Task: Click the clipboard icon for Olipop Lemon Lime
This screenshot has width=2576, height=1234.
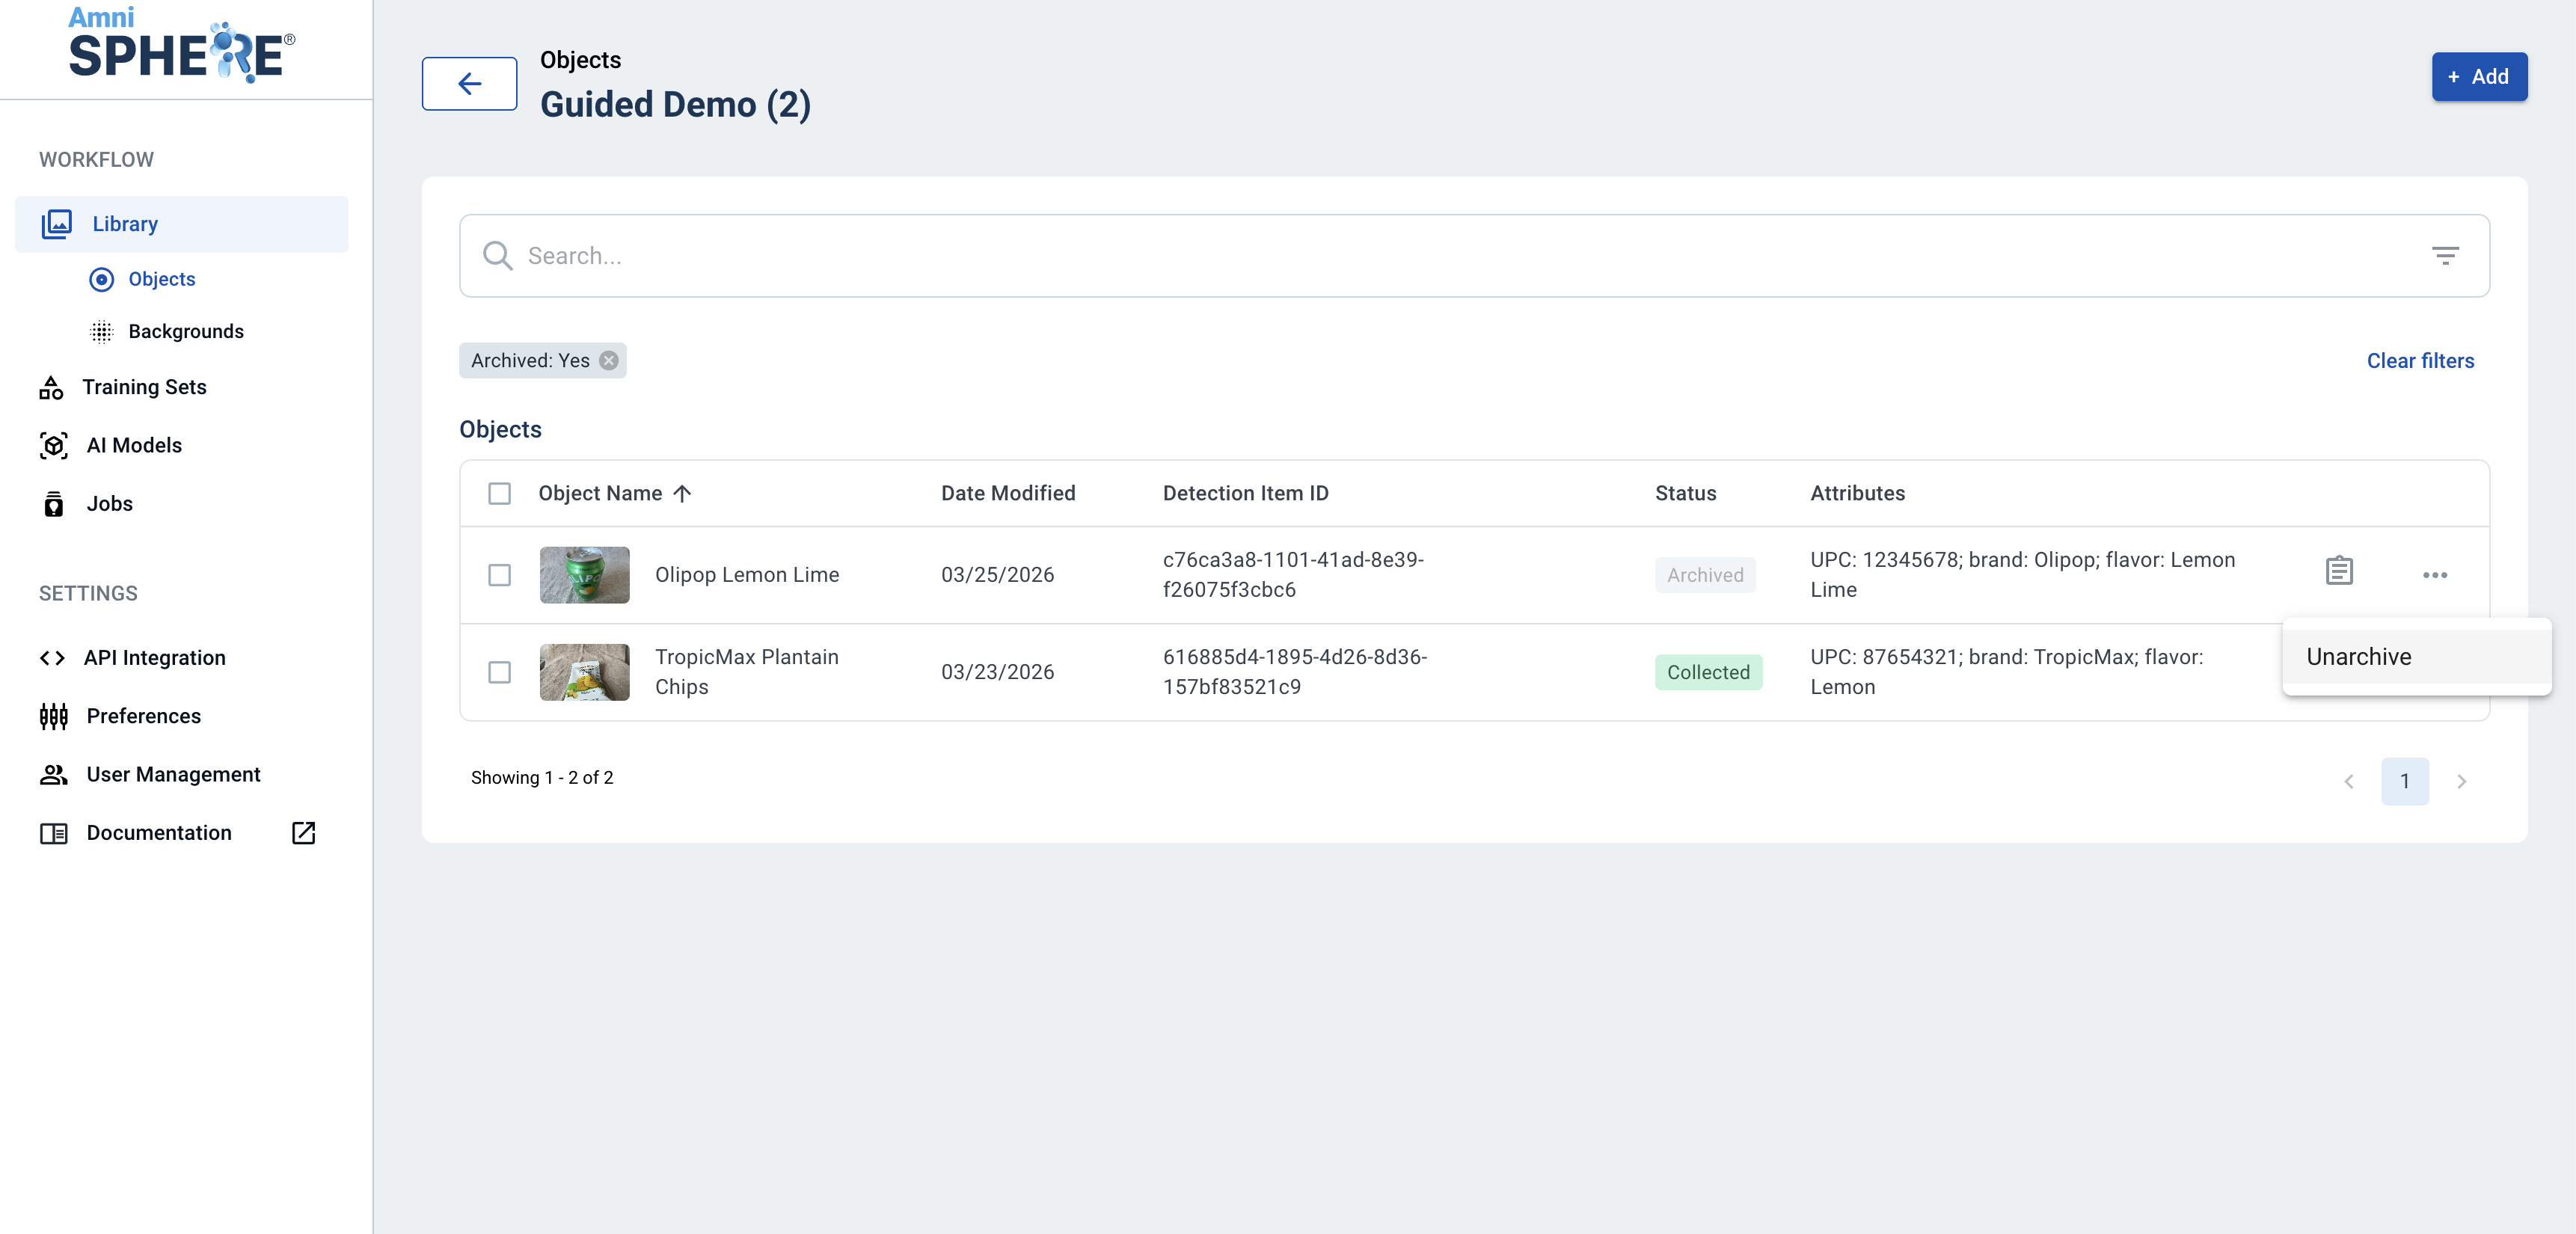Action: coord(2339,571)
